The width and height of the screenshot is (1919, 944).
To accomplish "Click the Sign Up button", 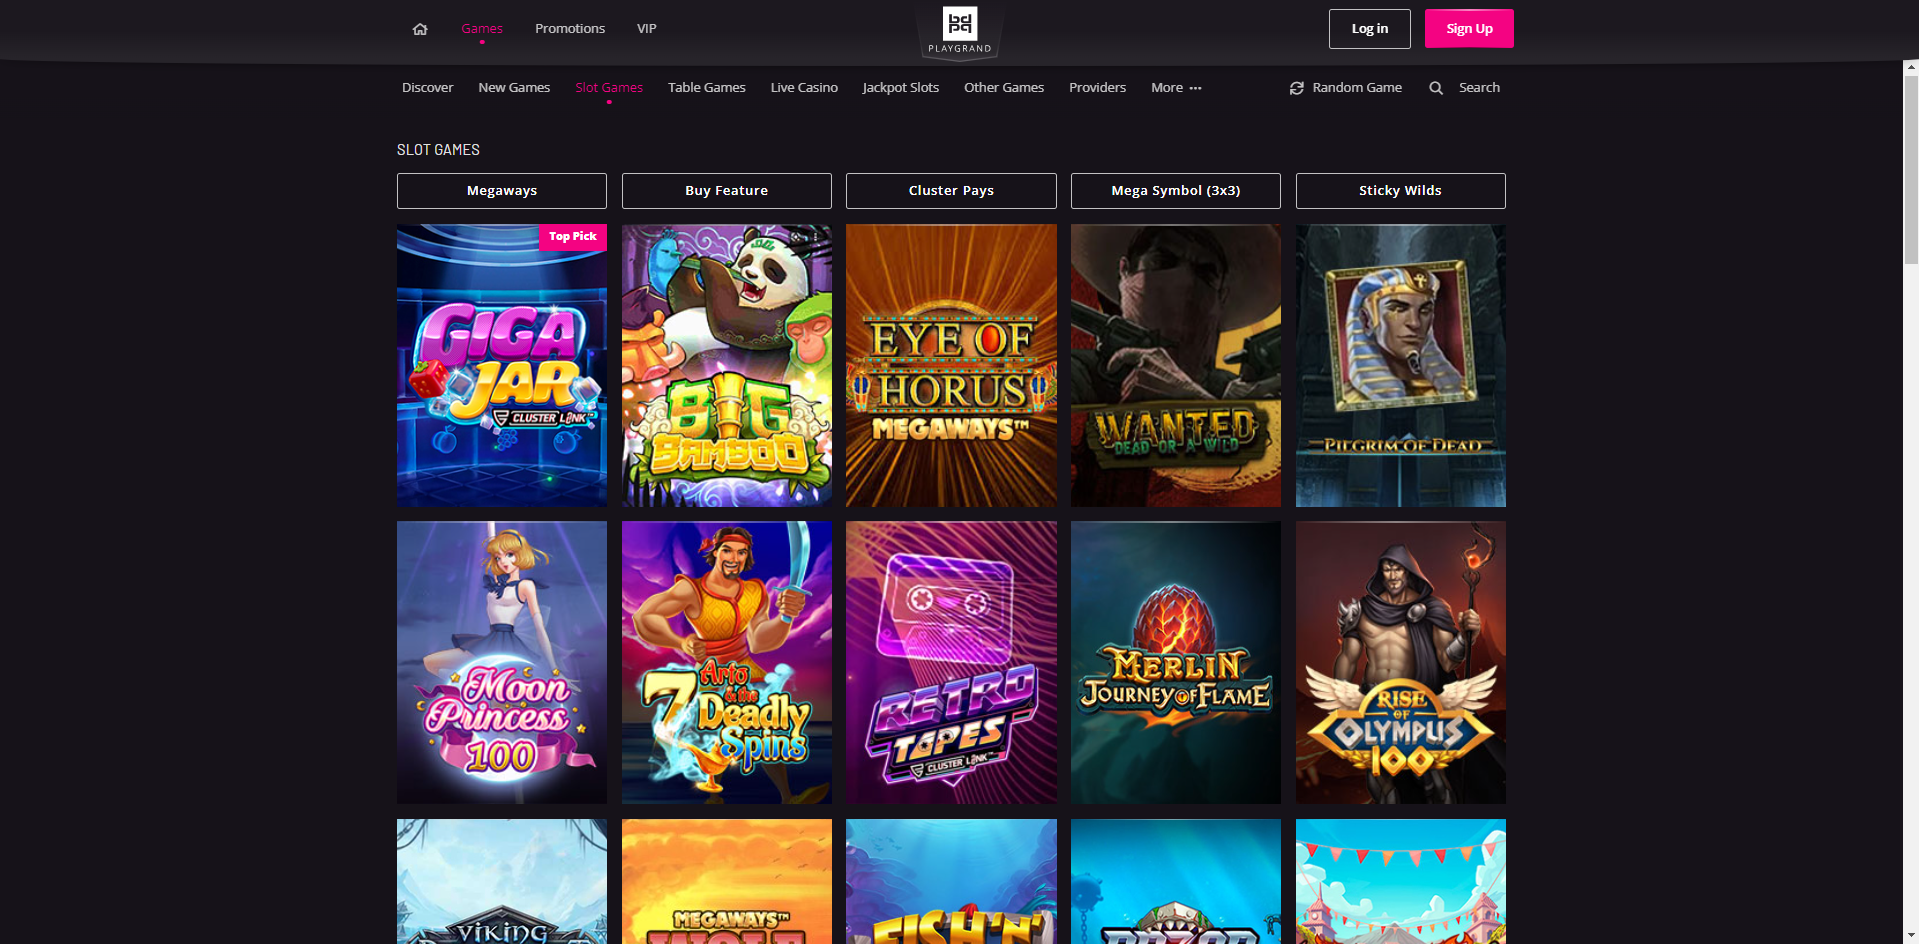I will pos(1469,29).
